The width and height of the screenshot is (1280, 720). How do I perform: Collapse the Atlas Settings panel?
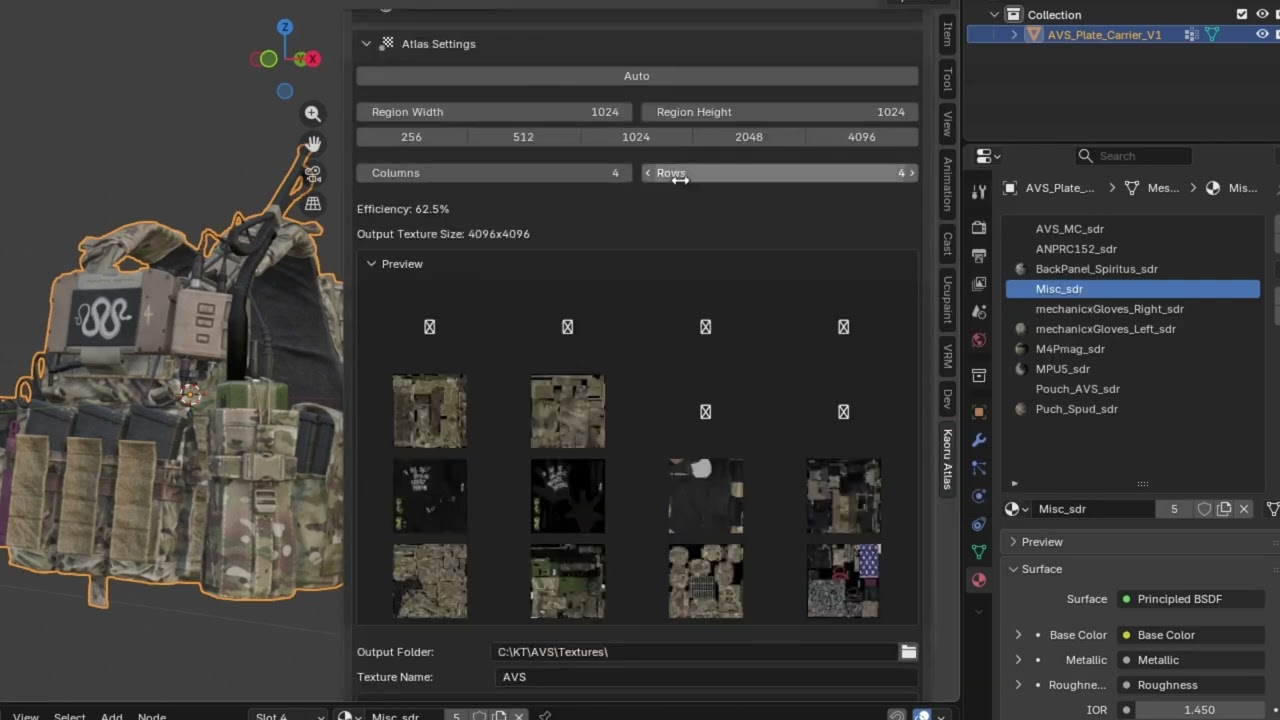pyautogui.click(x=366, y=44)
